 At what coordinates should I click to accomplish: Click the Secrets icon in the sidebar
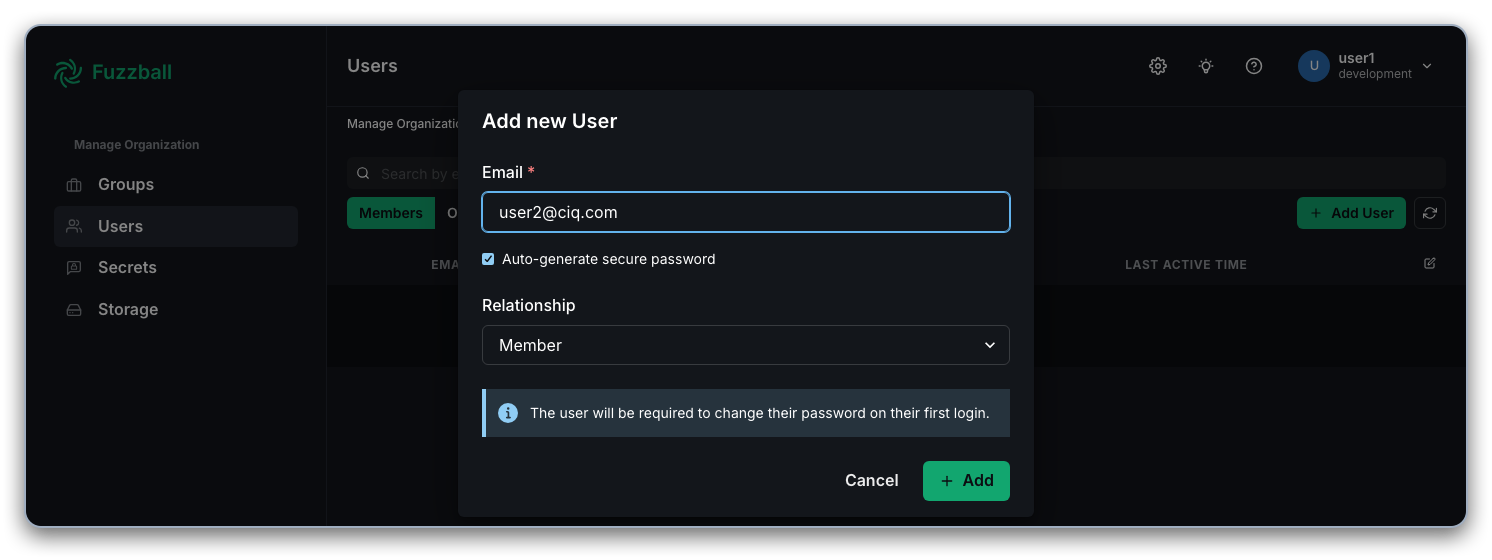click(74, 268)
